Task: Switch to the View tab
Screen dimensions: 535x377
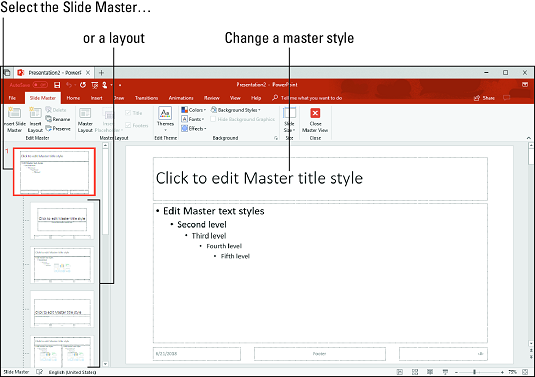Action: click(235, 98)
